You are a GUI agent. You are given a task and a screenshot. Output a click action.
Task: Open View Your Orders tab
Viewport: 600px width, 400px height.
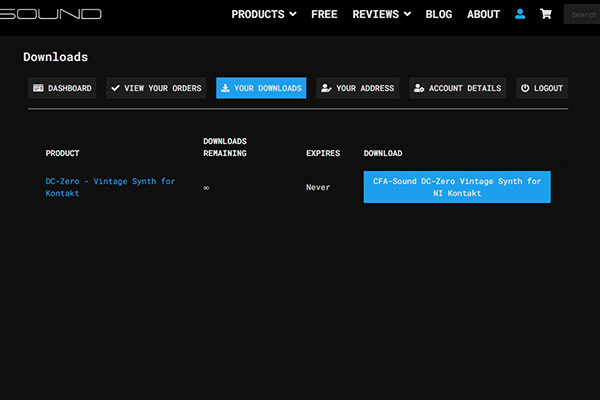point(156,88)
